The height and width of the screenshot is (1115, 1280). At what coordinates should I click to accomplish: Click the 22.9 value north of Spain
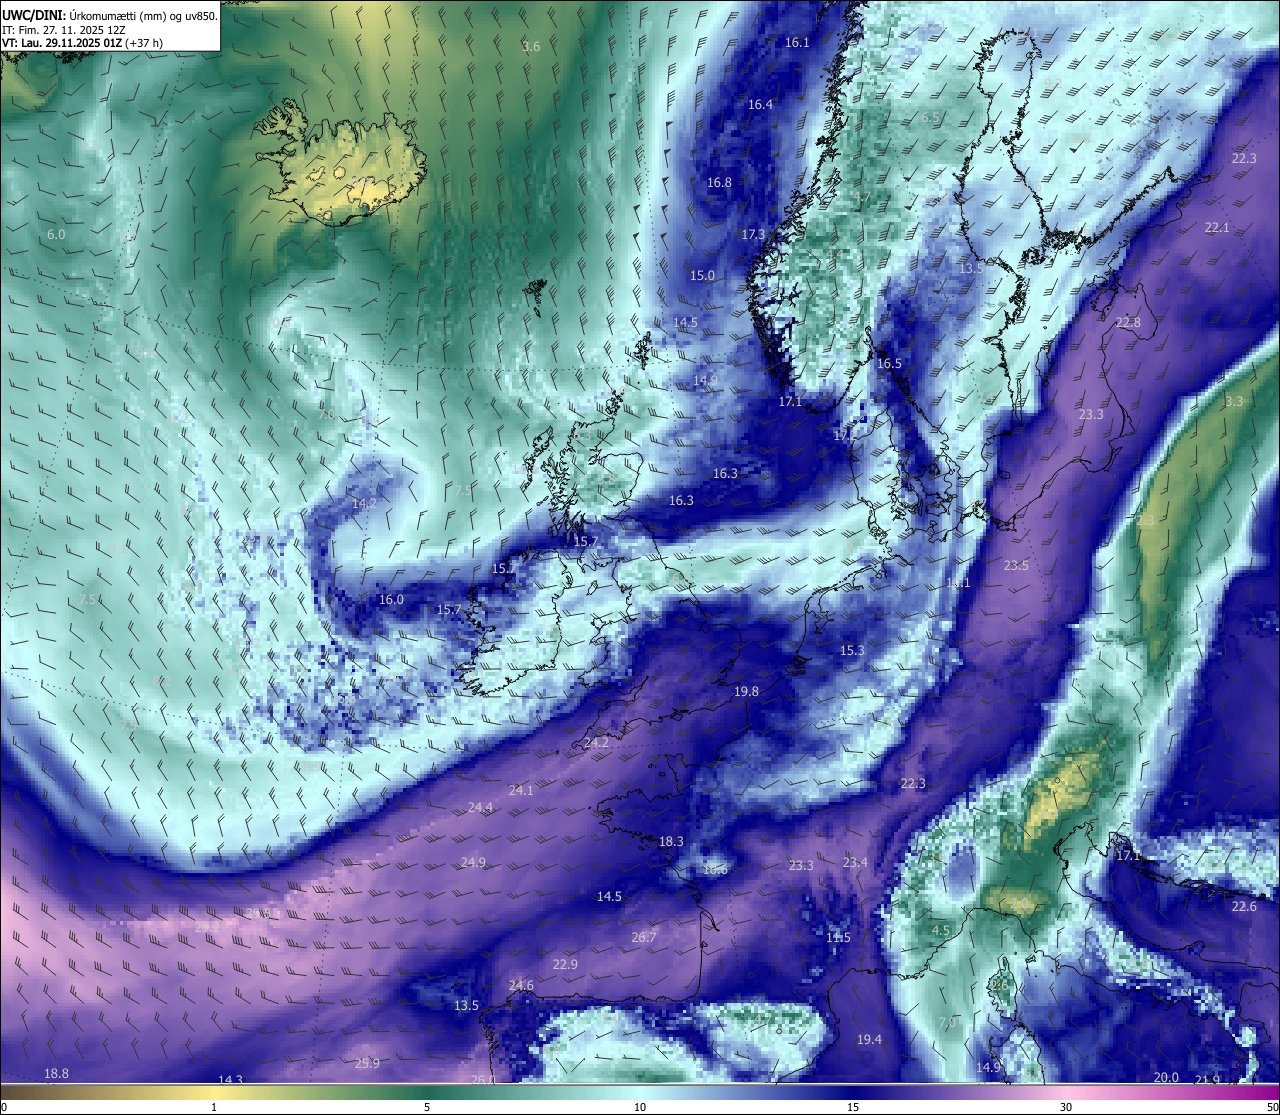pos(565,965)
